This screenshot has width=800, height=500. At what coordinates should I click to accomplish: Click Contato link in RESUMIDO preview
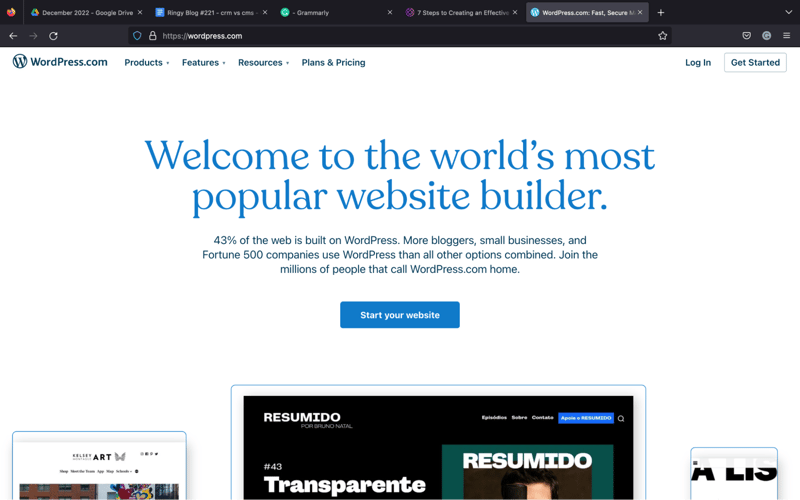pyautogui.click(x=542, y=417)
